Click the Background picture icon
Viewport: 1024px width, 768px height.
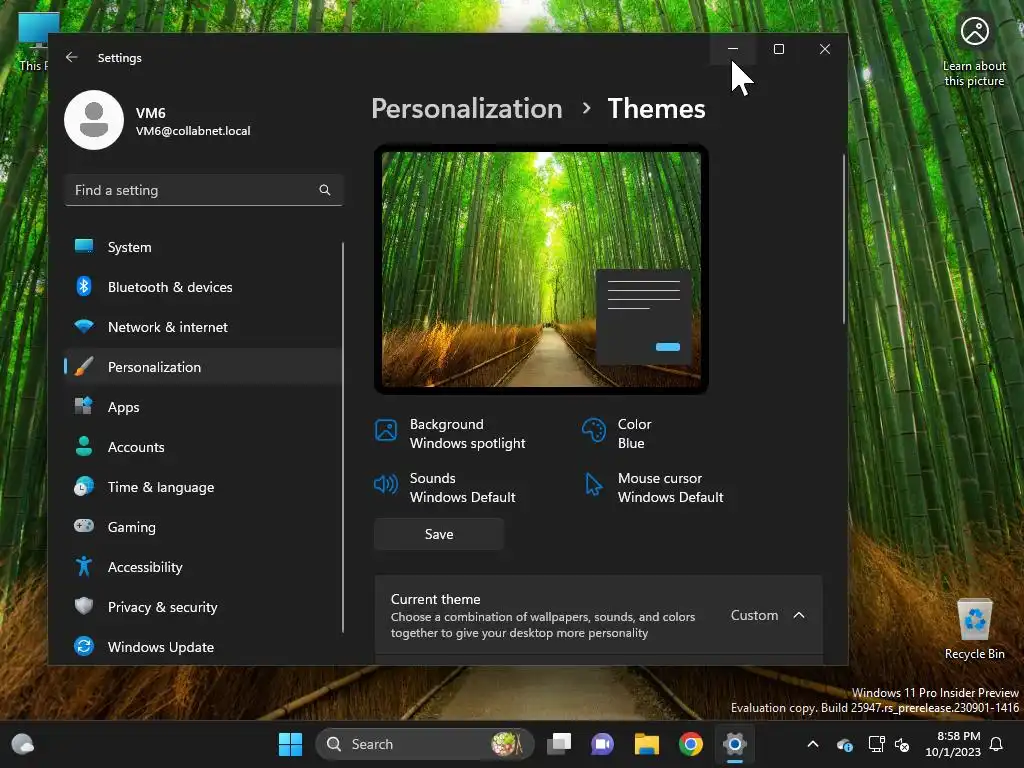coord(386,430)
